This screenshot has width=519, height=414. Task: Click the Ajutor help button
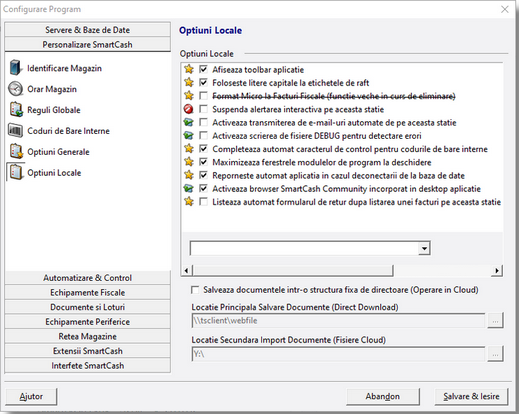(31, 396)
